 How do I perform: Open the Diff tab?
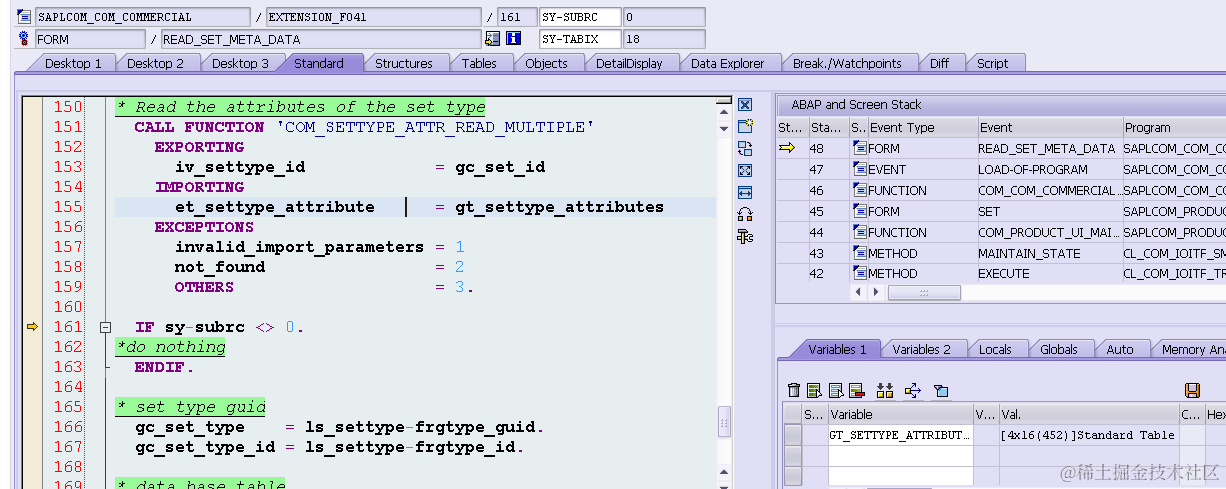pos(939,63)
